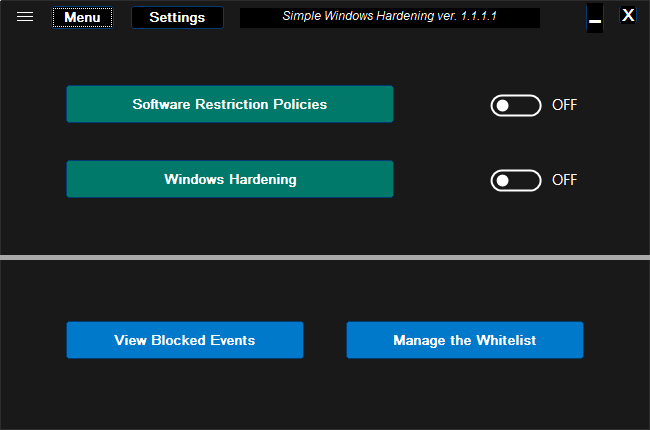Toggle the Software Restriction Policies switch
This screenshot has width=650, height=430.
516,105
